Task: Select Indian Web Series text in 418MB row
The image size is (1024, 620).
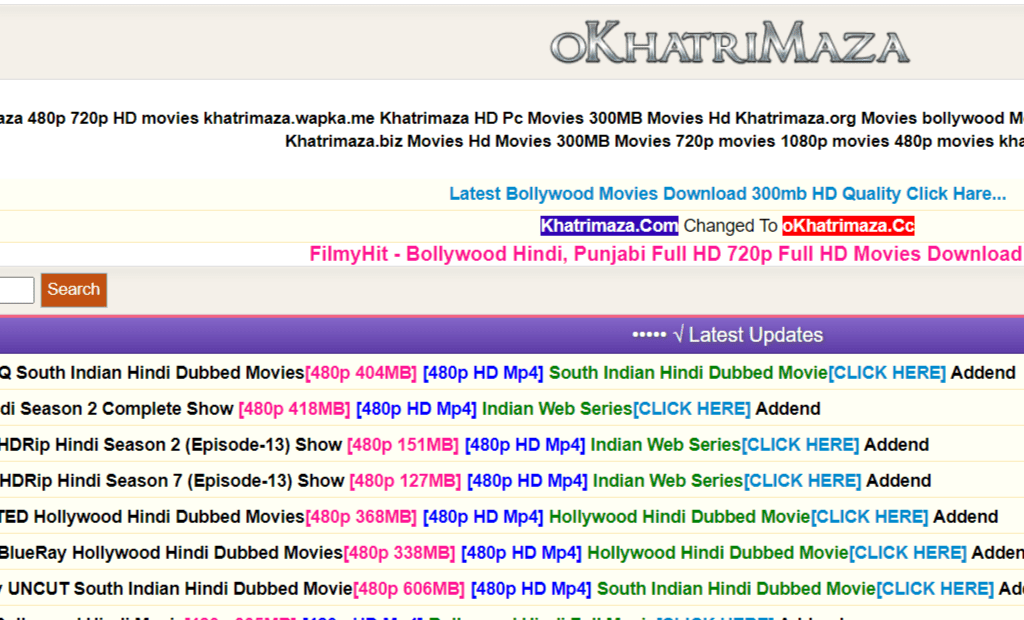Action: tap(557, 408)
